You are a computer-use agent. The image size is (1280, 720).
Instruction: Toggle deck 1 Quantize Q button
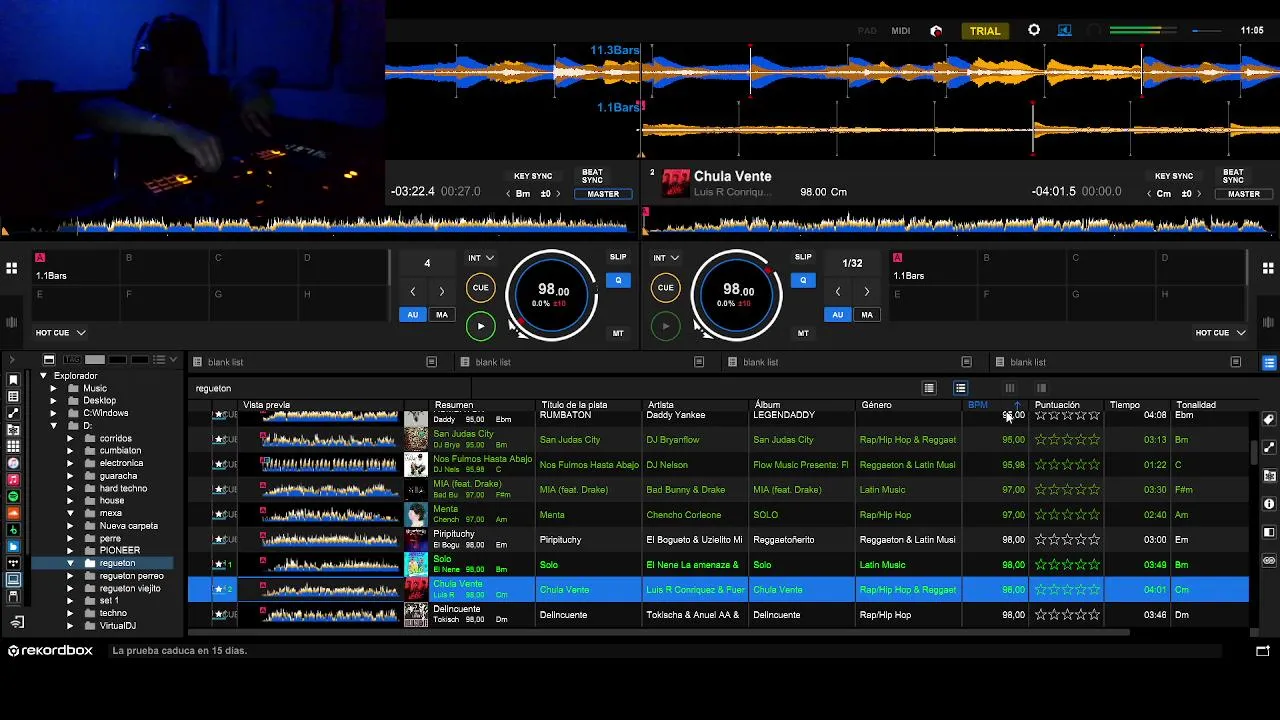point(618,280)
